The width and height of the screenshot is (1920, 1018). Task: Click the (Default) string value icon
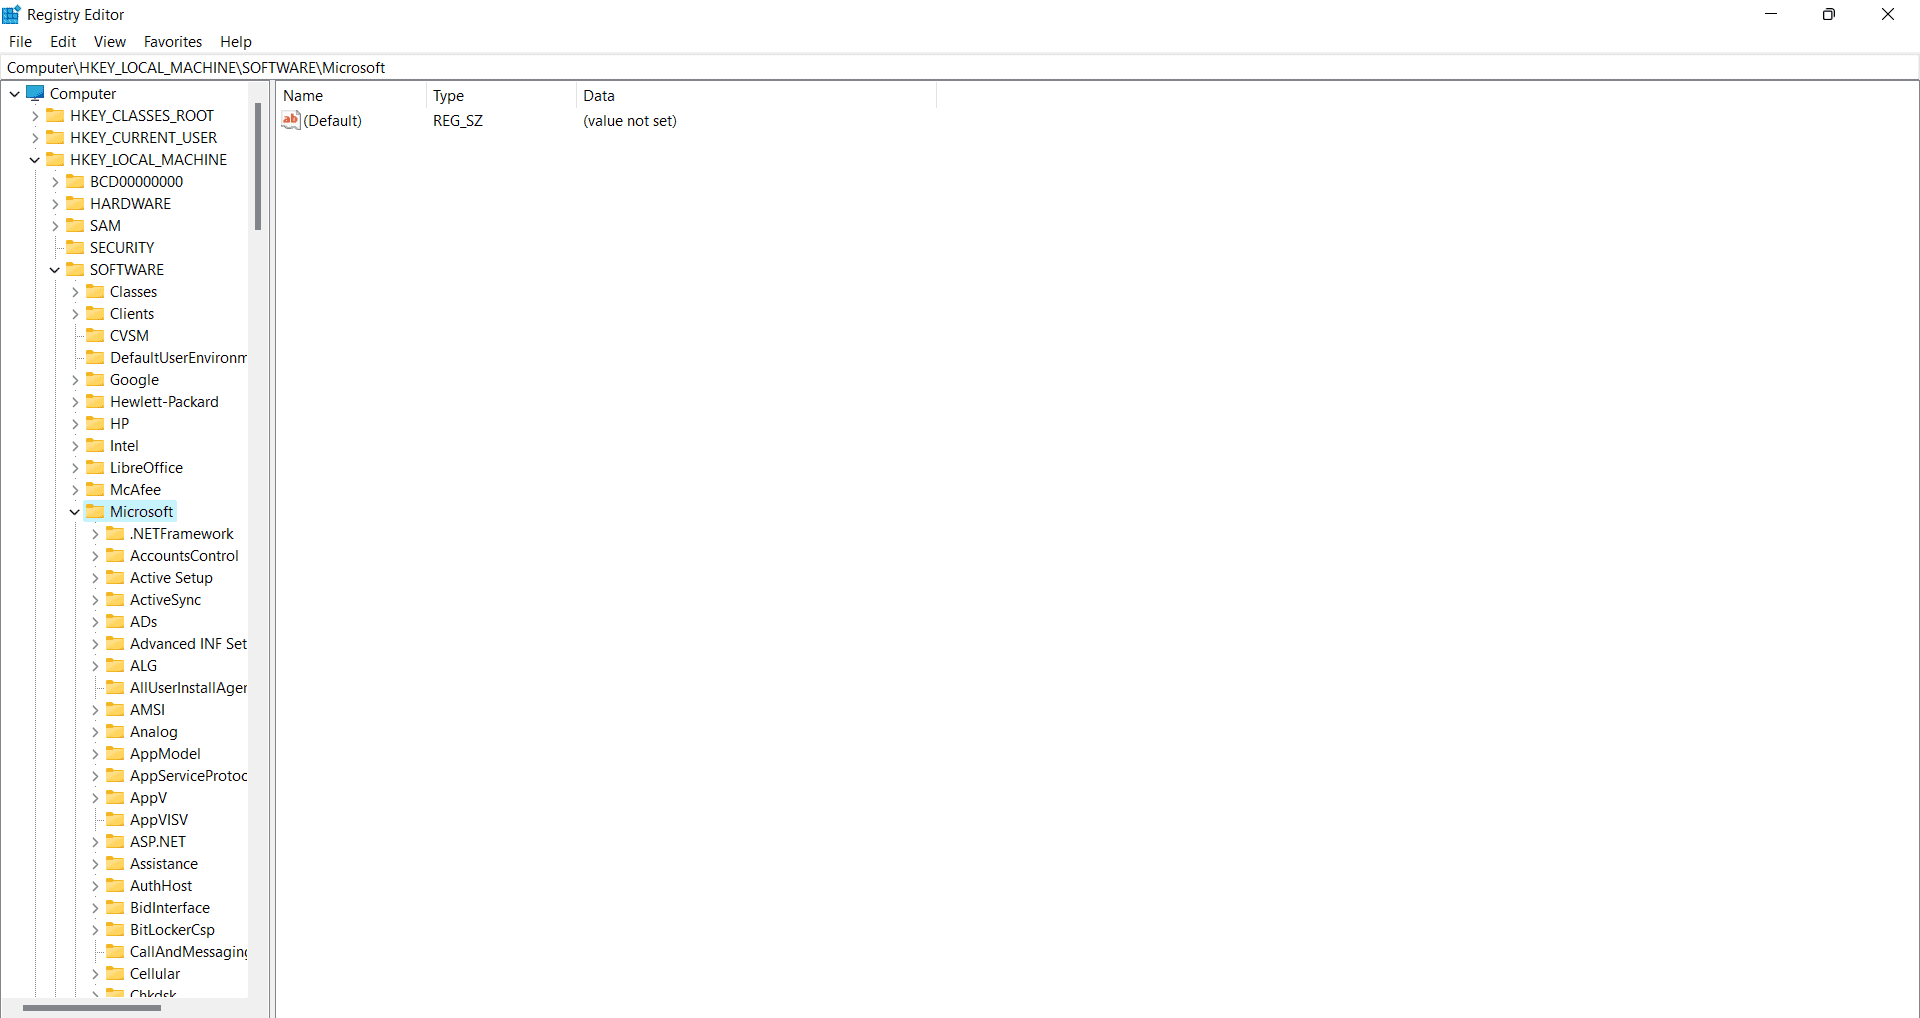pos(291,120)
